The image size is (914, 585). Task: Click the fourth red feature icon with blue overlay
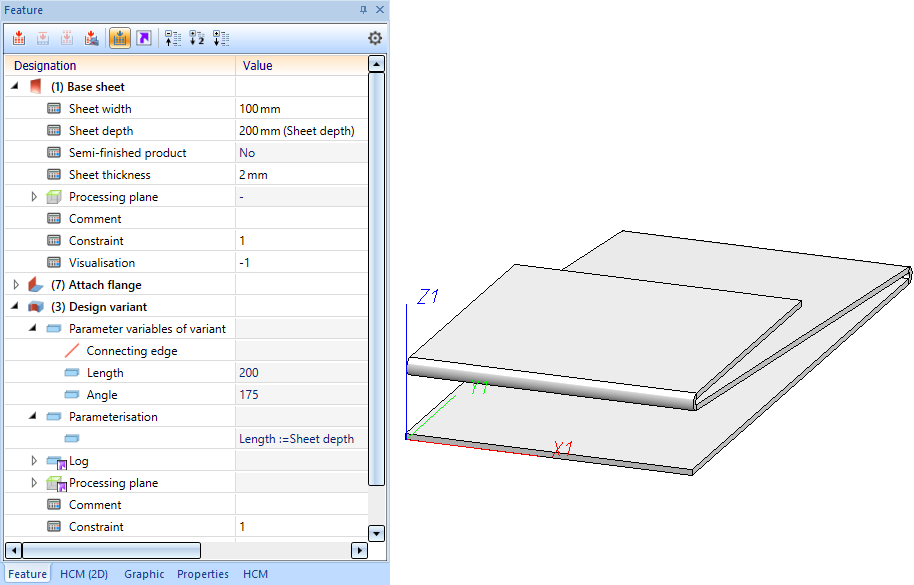coord(91,38)
